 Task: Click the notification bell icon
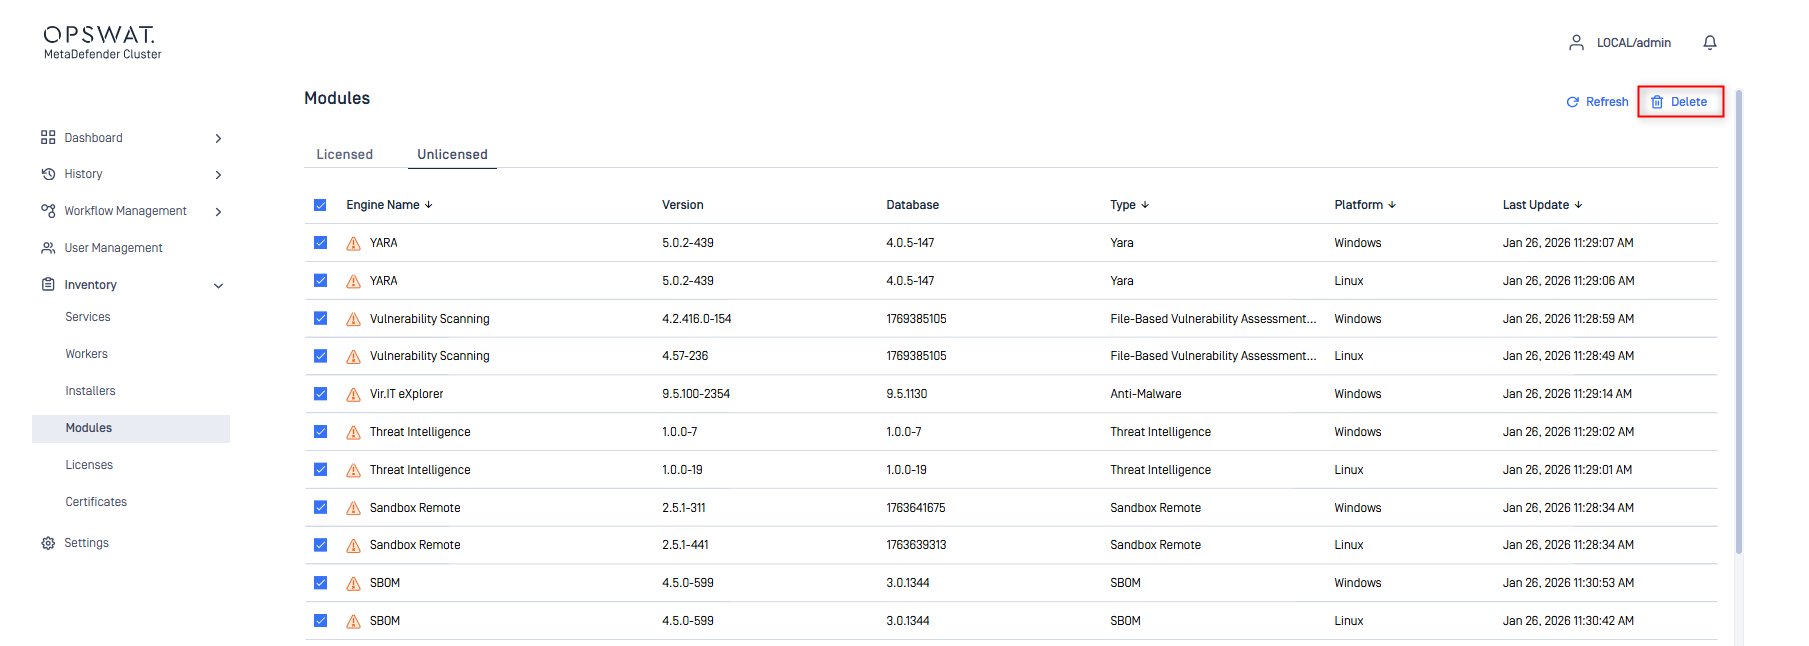pyautogui.click(x=1710, y=42)
